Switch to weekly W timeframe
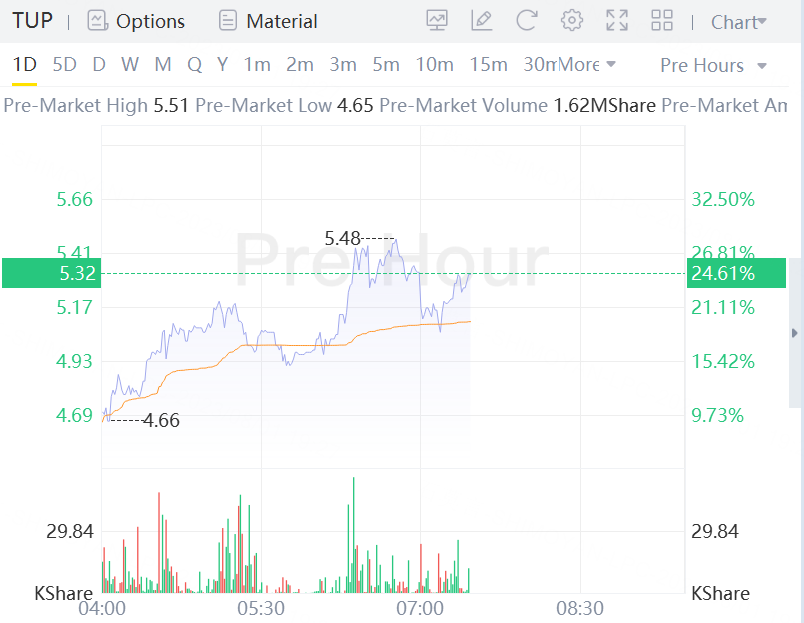The height and width of the screenshot is (623, 804). pyautogui.click(x=130, y=65)
